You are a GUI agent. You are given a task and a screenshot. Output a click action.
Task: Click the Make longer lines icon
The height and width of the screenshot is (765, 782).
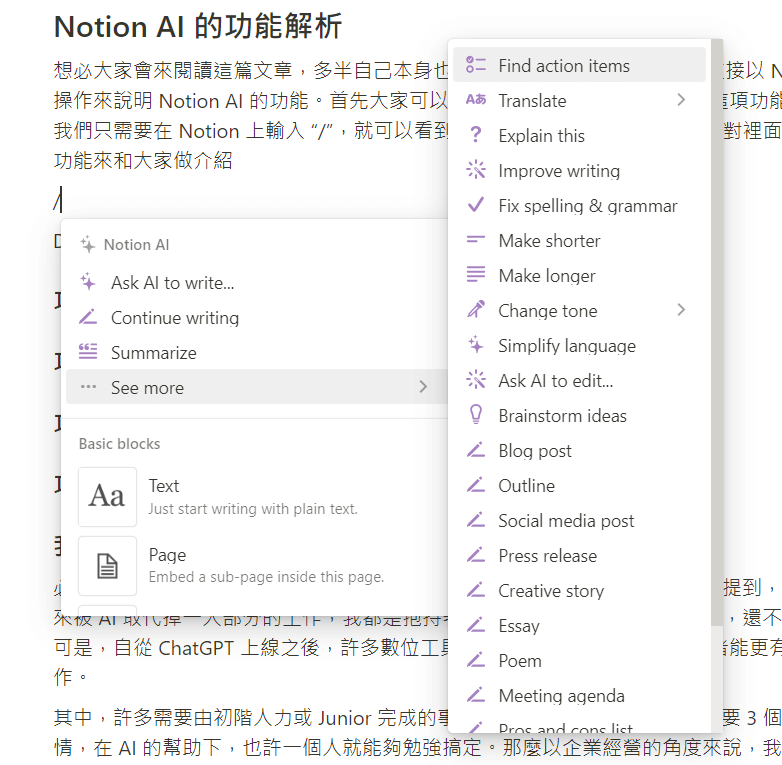(476, 275)
